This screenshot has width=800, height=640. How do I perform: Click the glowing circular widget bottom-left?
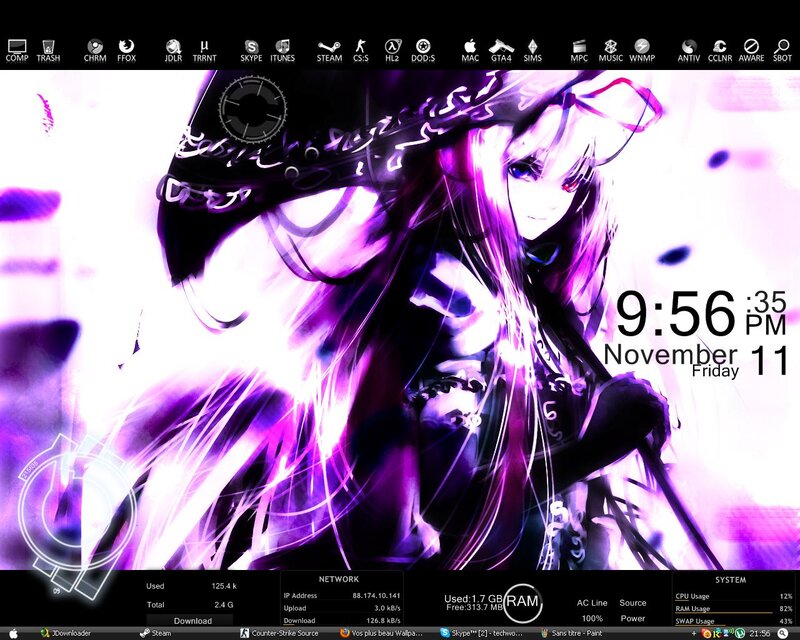pos(77,515)
